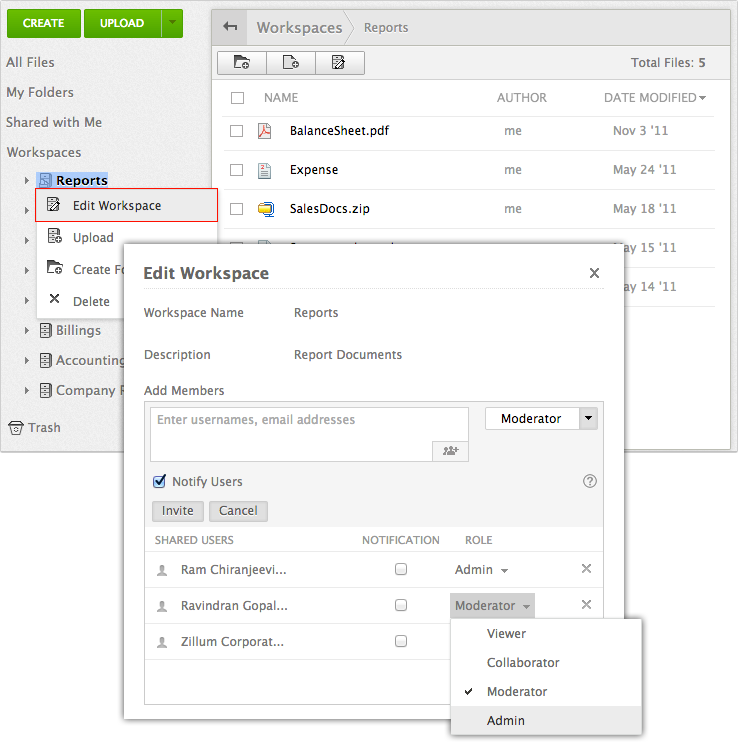Open the SalesDocs.zip file name

click(x=329, y=209)
